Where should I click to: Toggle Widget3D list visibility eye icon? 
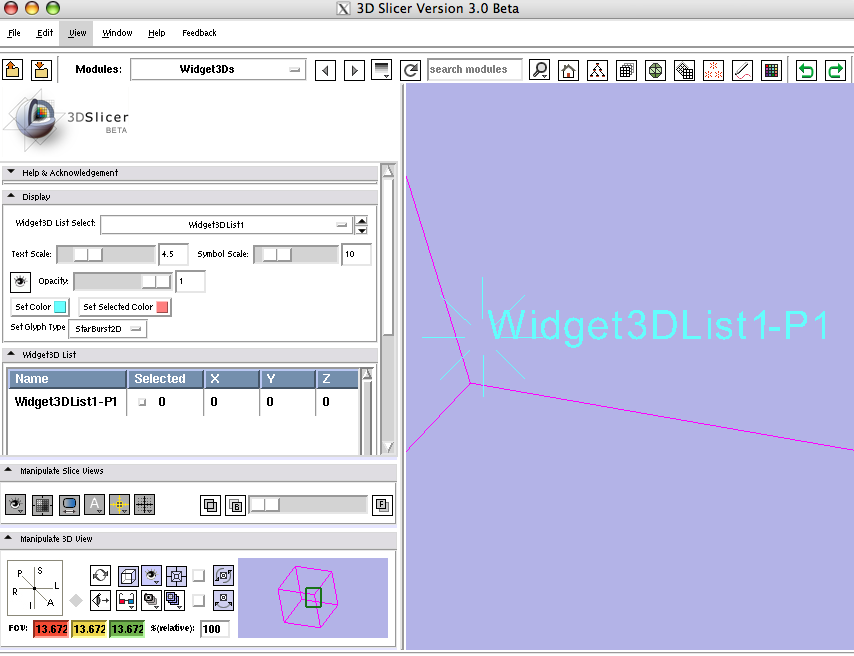click(20, 282)
